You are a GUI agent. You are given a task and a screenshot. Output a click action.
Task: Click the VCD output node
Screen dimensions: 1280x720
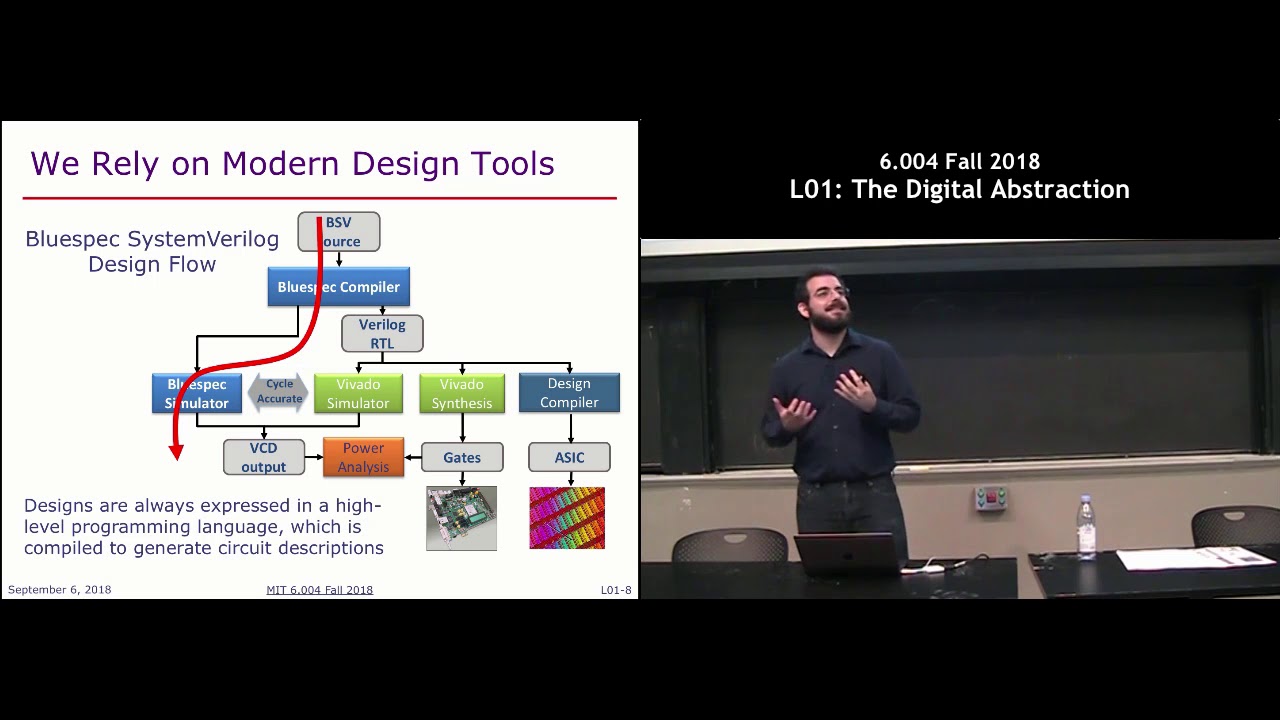point(263,458)
